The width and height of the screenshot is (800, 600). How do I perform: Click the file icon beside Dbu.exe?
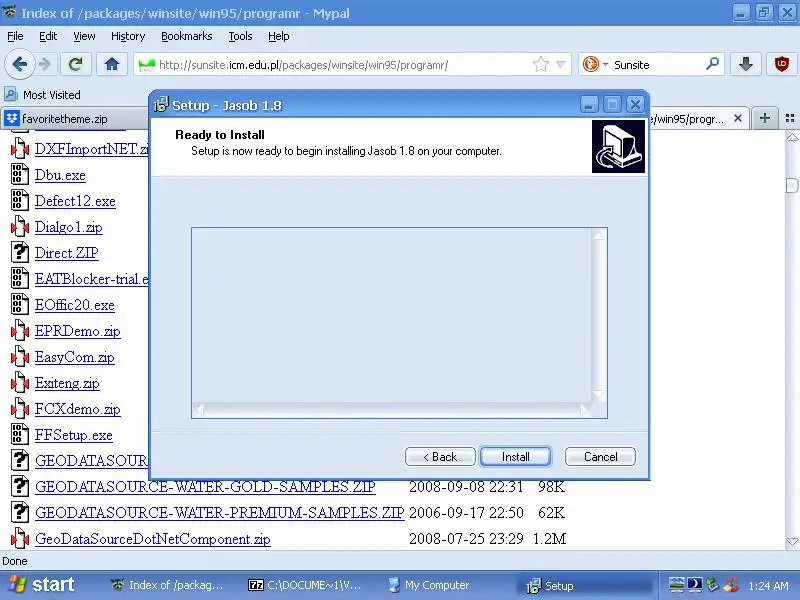click(20, 174)
